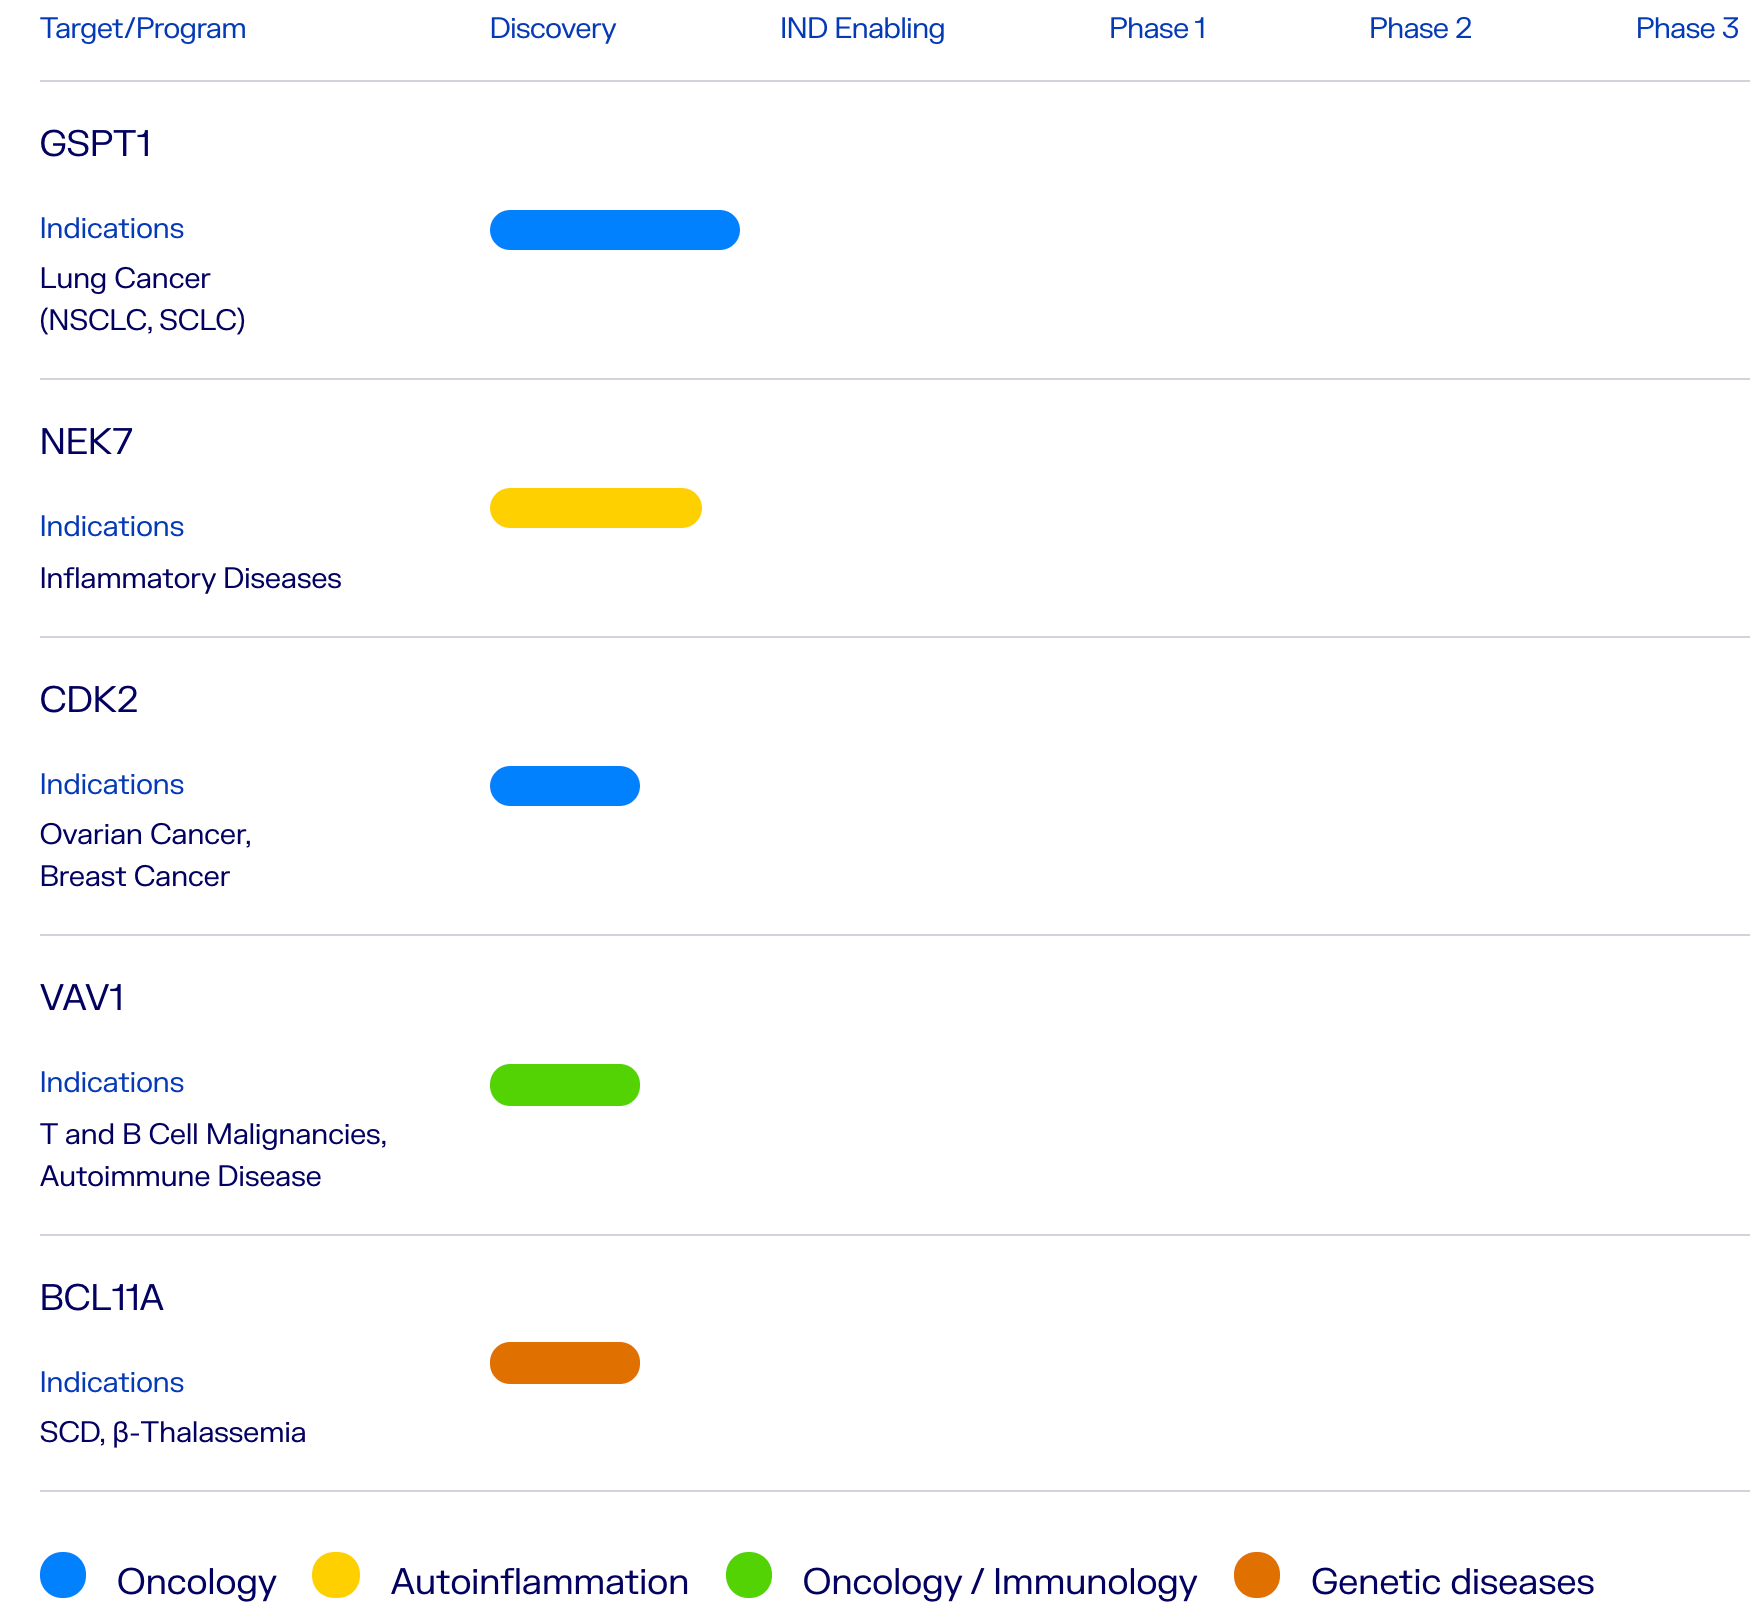Select the BCL11A program title
The width and height of the screenshot is (1750, 1614).
[x=101, y=1298]
